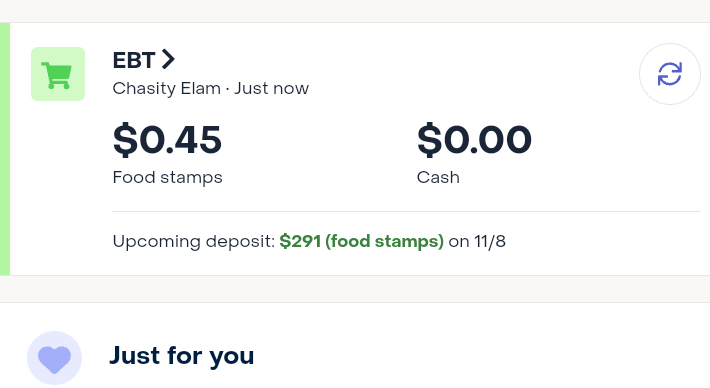Click the Food stamps label
This screenshot has height=388, width=710.
(168, 177)
